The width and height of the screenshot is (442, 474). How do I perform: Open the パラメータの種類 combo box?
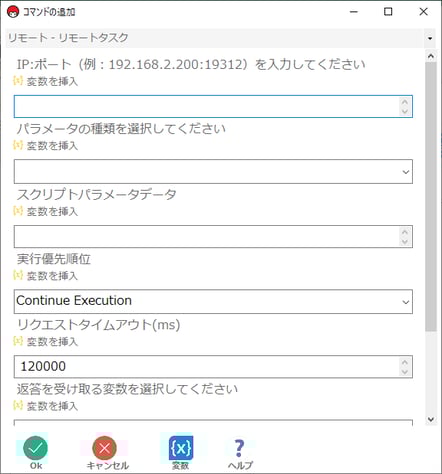213,171
